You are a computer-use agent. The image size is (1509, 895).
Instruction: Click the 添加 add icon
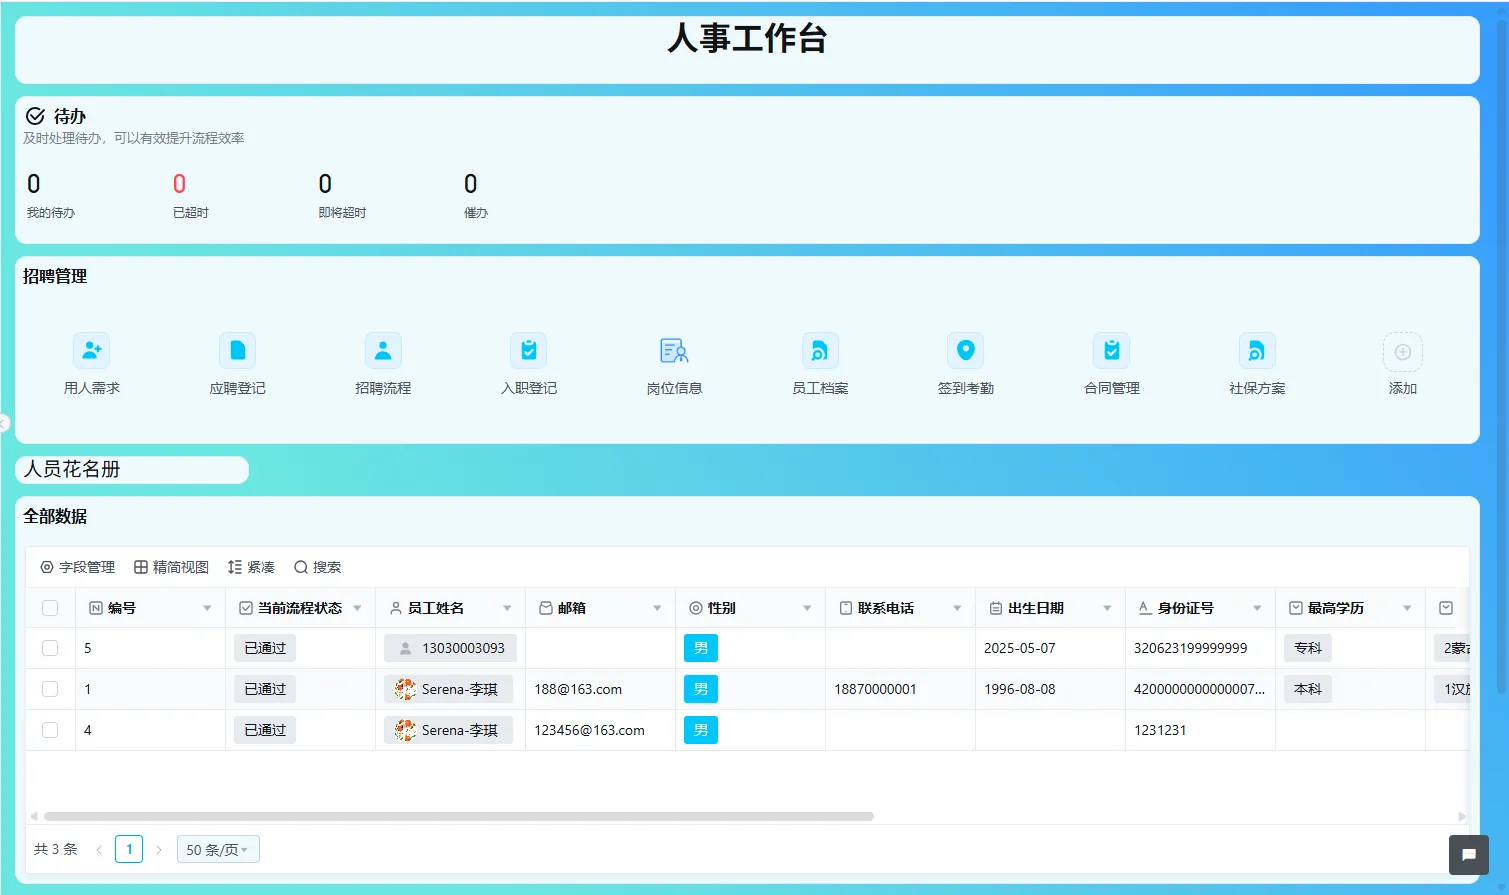coord(1402,363)
